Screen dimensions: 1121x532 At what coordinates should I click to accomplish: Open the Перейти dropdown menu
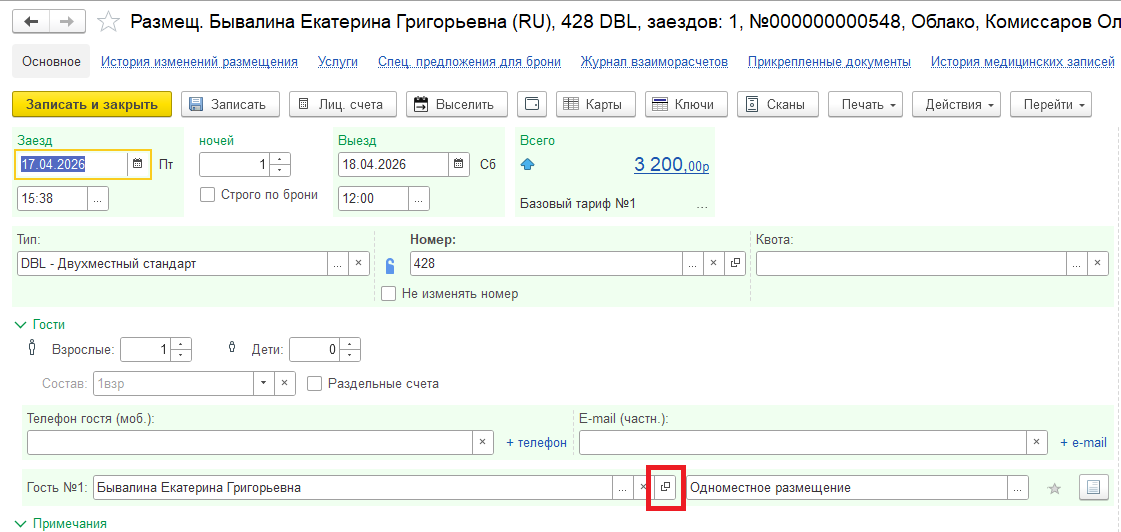click(1050, 104)
